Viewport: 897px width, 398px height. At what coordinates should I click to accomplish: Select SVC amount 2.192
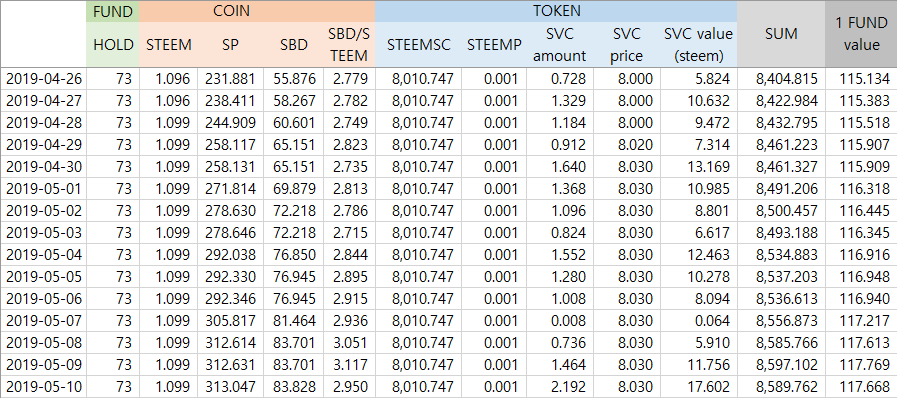560,387
